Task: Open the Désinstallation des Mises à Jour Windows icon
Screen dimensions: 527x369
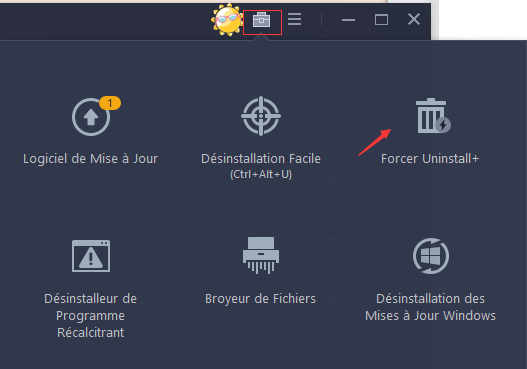Action: [x=431, y=256]
